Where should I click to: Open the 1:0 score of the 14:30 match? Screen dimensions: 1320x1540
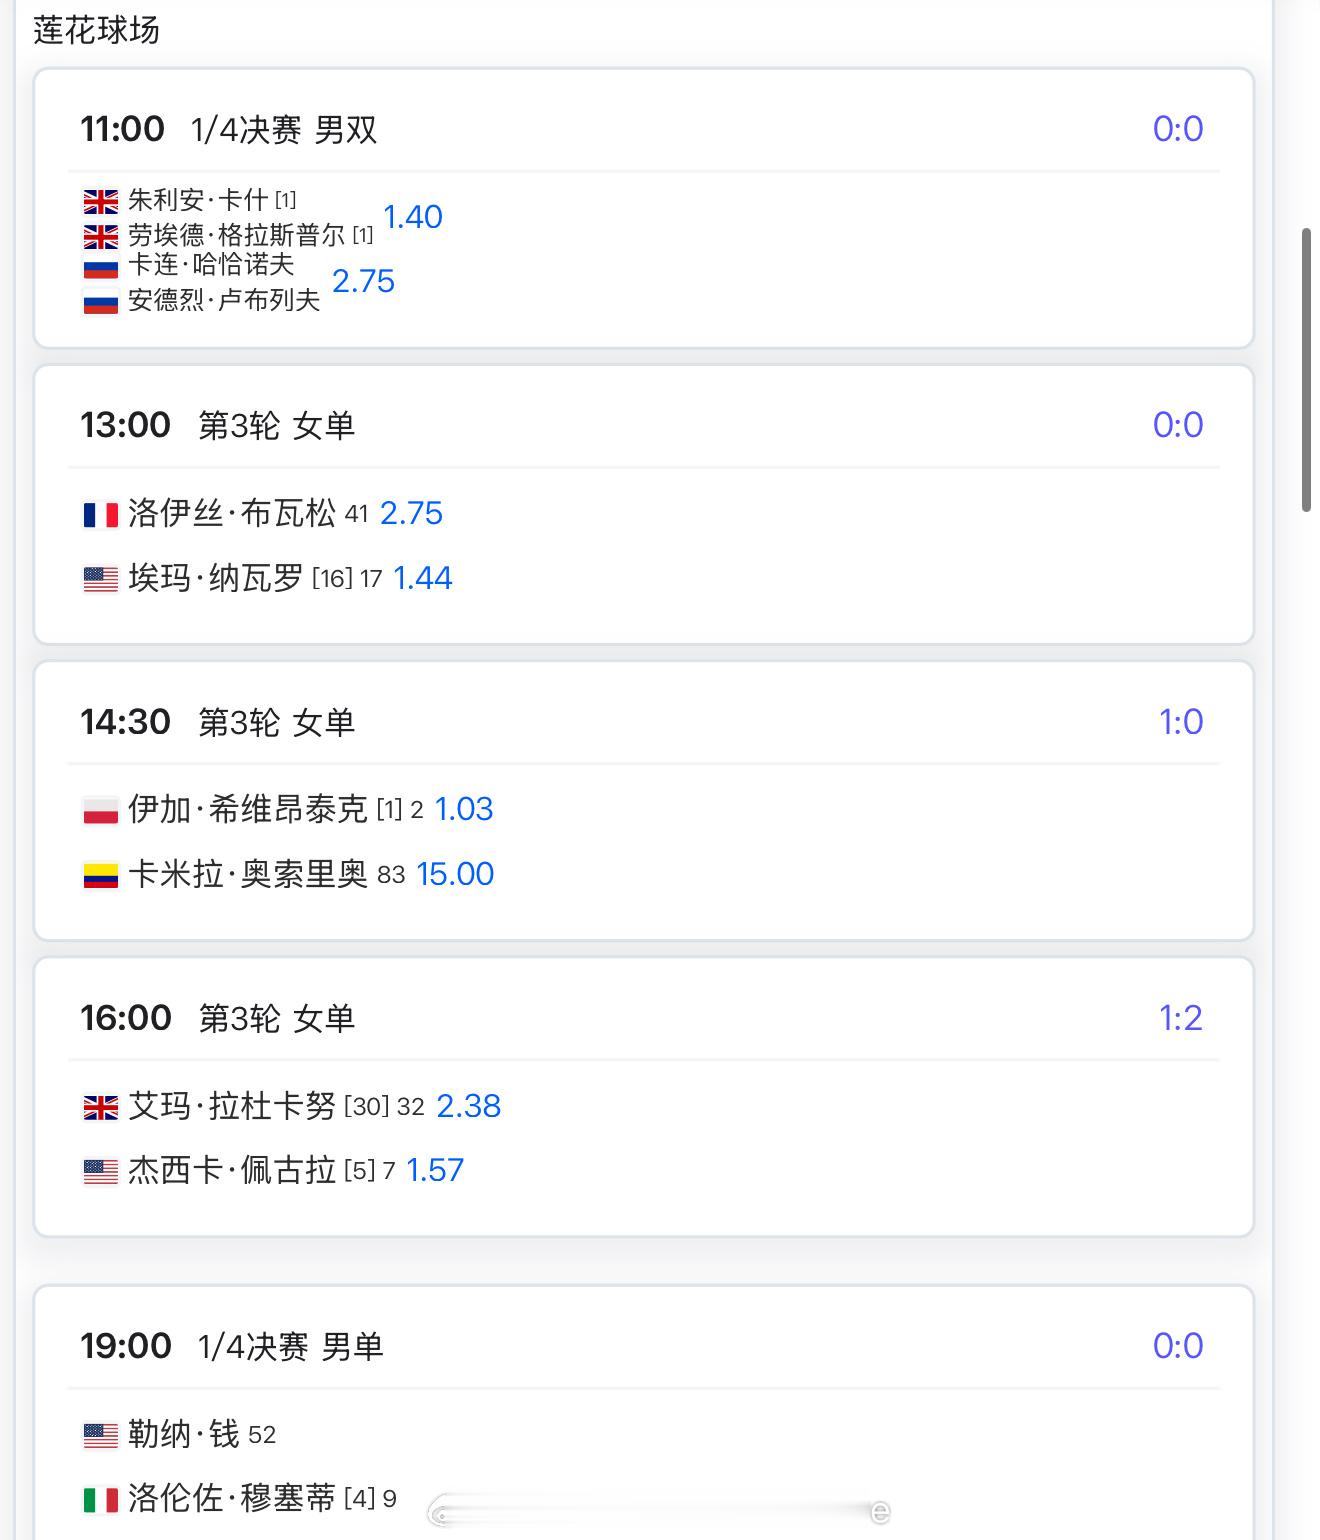[1180, 722]
